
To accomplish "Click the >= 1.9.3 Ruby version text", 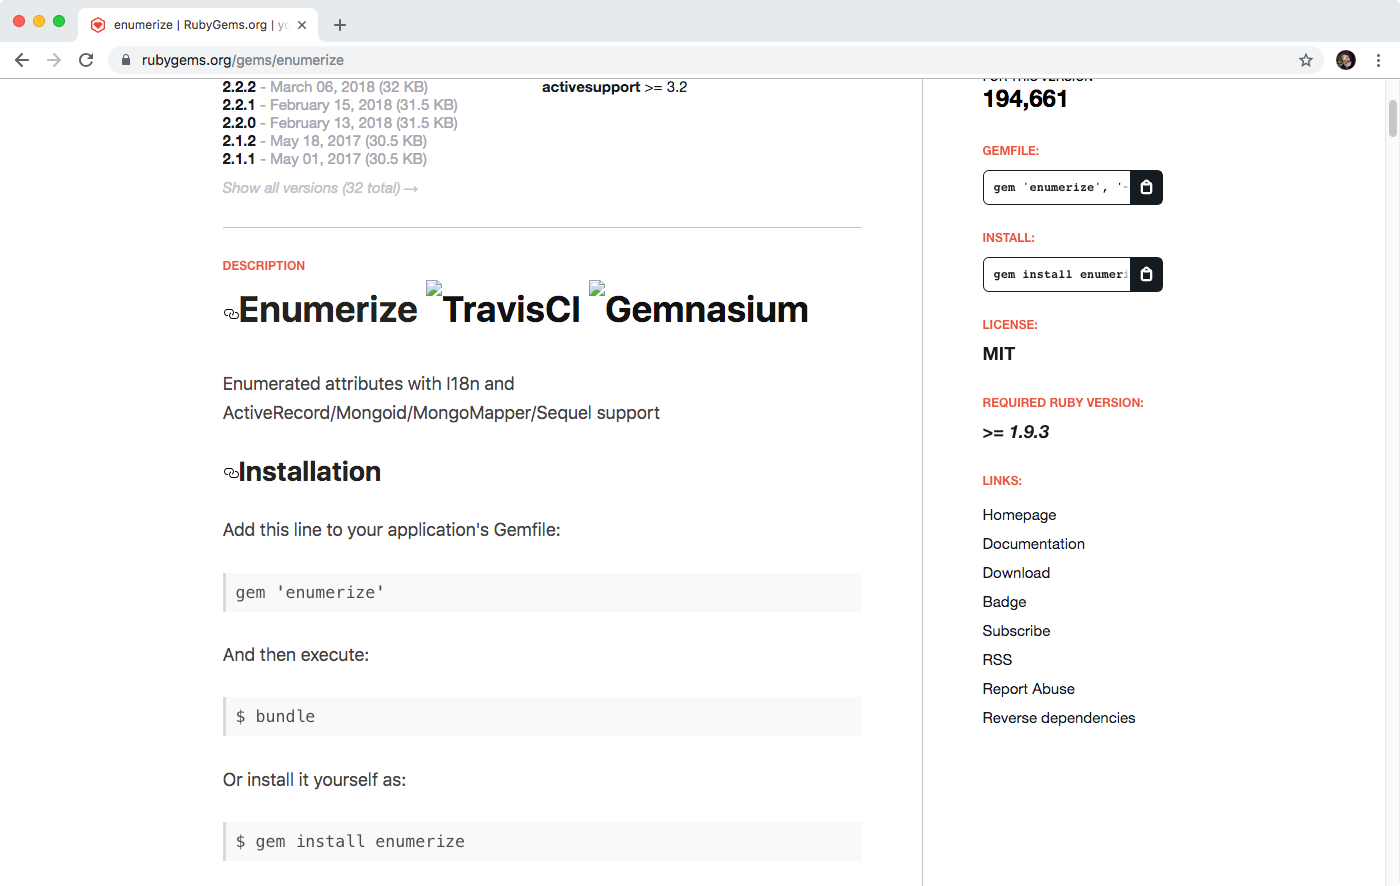I will point(1015,432).
